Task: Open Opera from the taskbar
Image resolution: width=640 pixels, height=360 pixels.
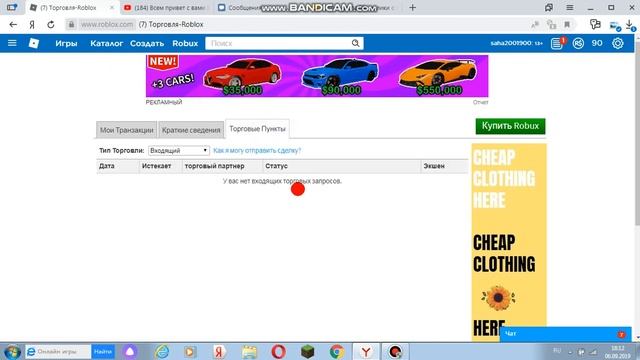Action: (x=278, y=351)
